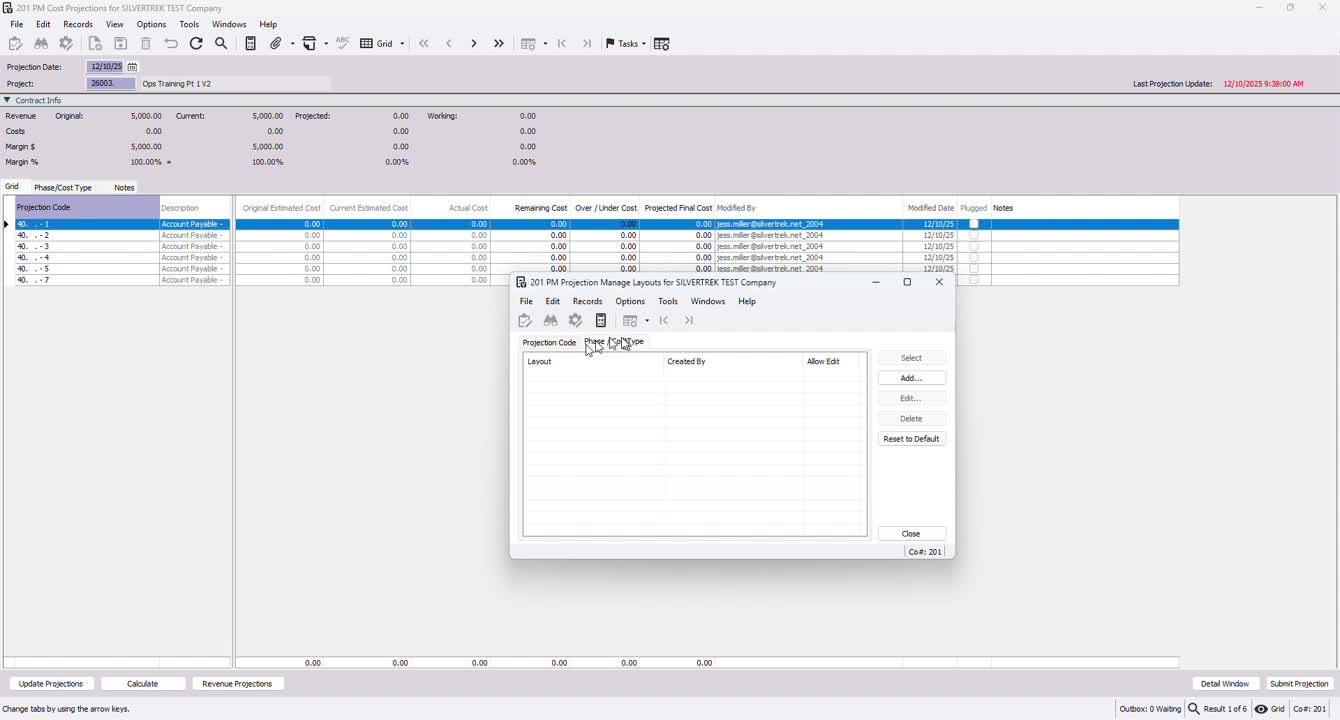This screenshot has width=1340, height=720.
Task: Click the eye icon beside Grid in status bar
Action: [x=1262, y=709]
